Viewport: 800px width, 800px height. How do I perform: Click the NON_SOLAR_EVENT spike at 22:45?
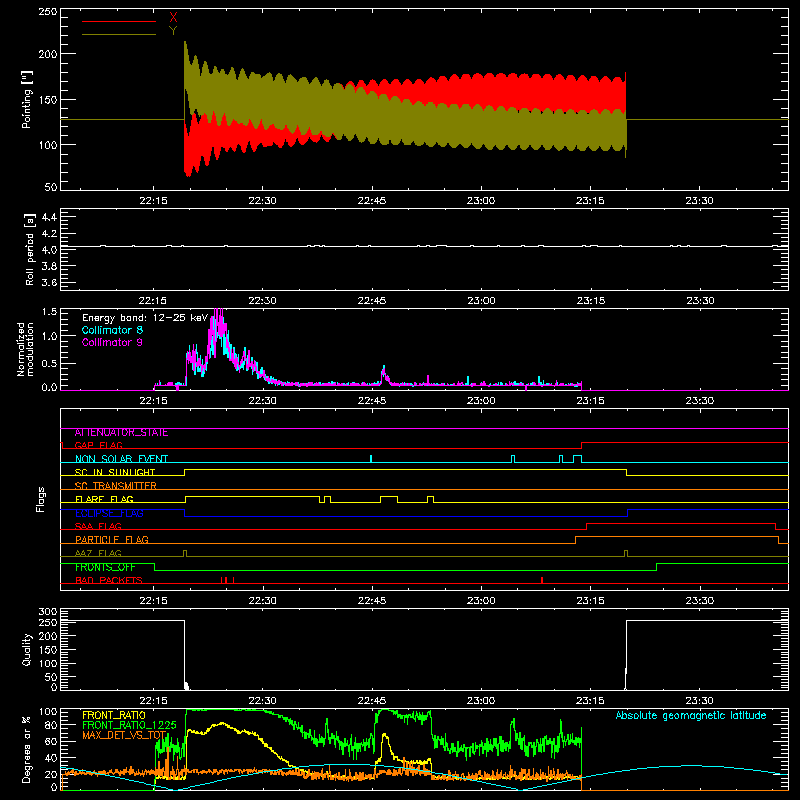[x=371, y=458]
